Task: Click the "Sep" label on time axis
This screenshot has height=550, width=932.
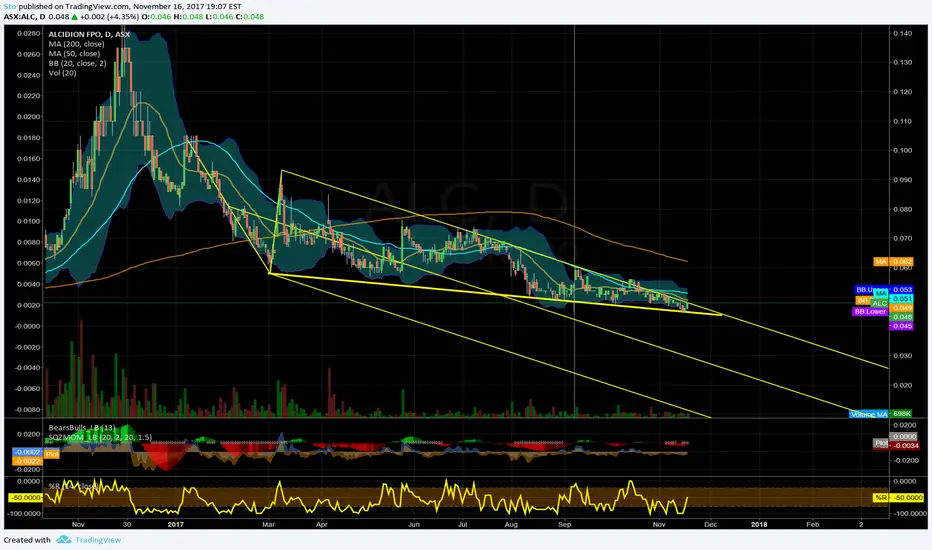Action: (564, 524)
